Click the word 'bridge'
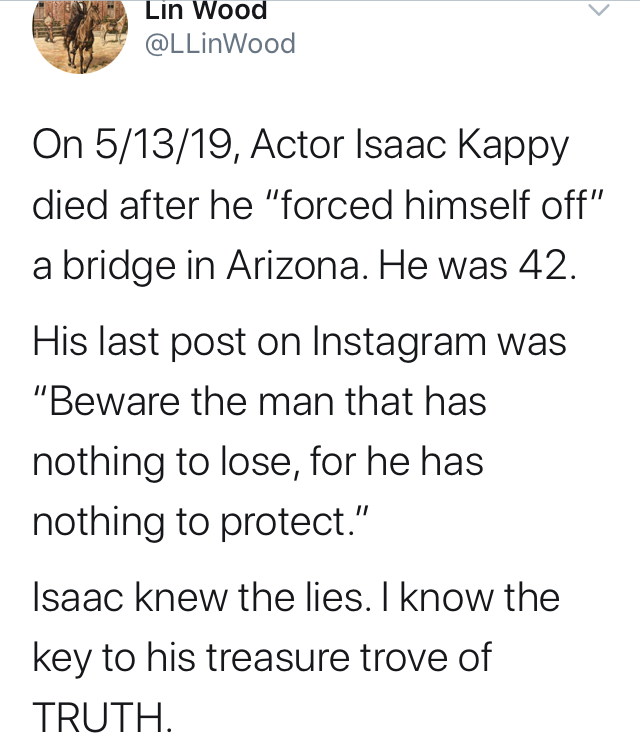This screenshot has height=750, width=640. (x=120, y=268)
